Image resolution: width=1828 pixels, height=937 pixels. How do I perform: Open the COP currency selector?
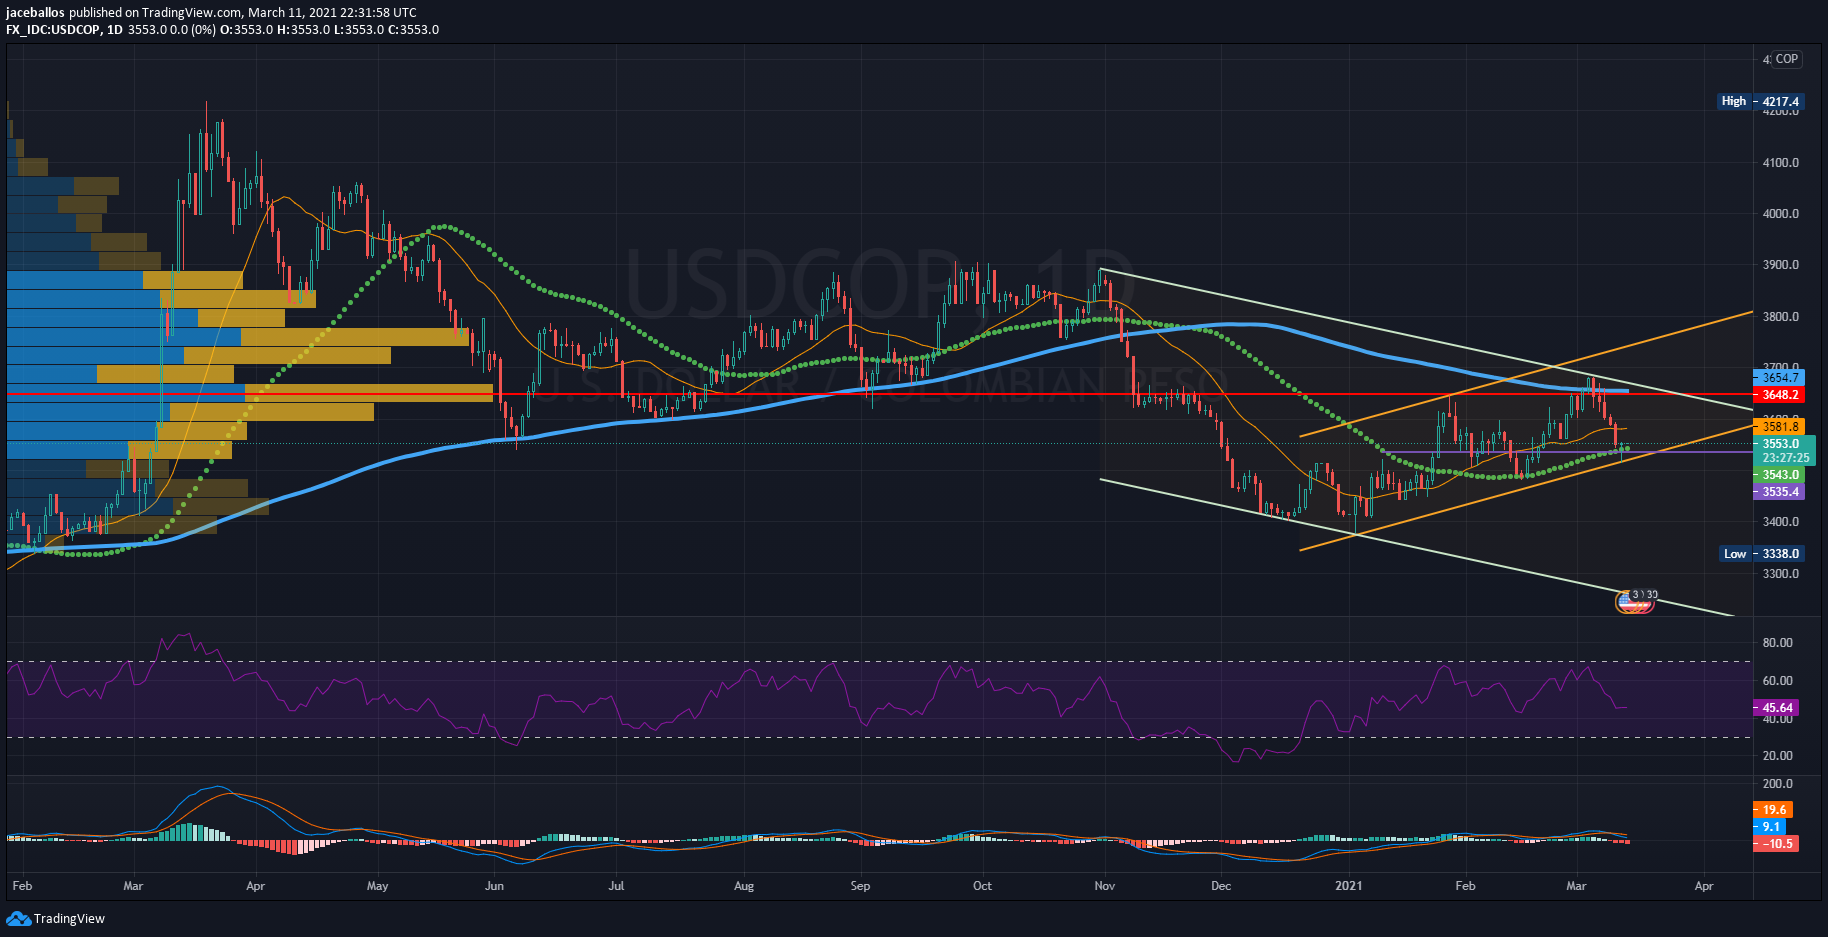pyautogui.click(x=1786, y=59)
